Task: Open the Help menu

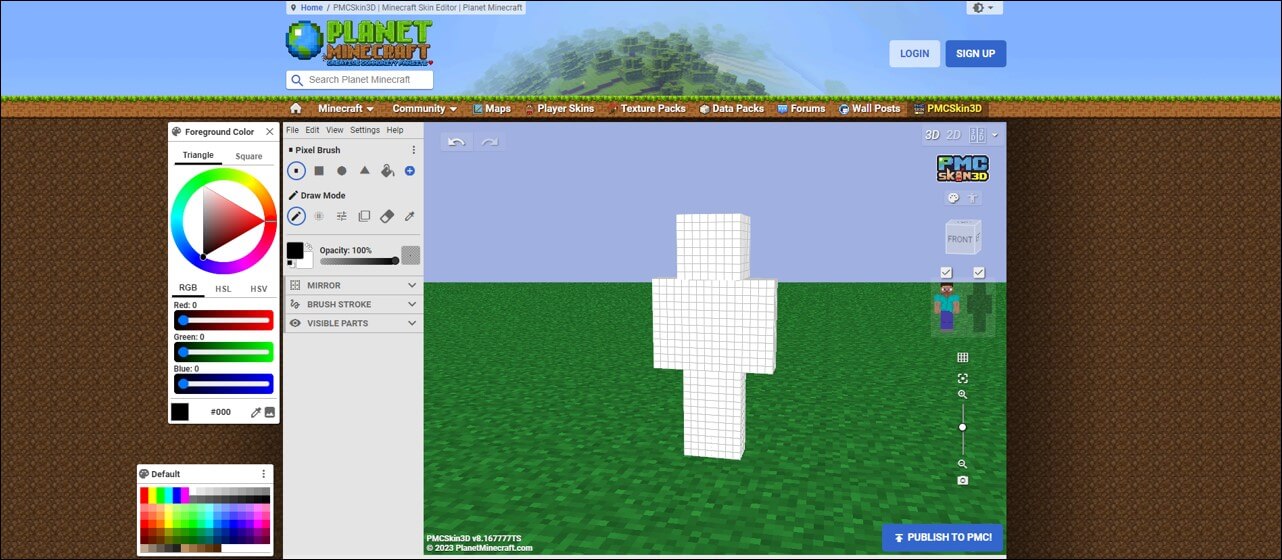Action: click(395, 130)
